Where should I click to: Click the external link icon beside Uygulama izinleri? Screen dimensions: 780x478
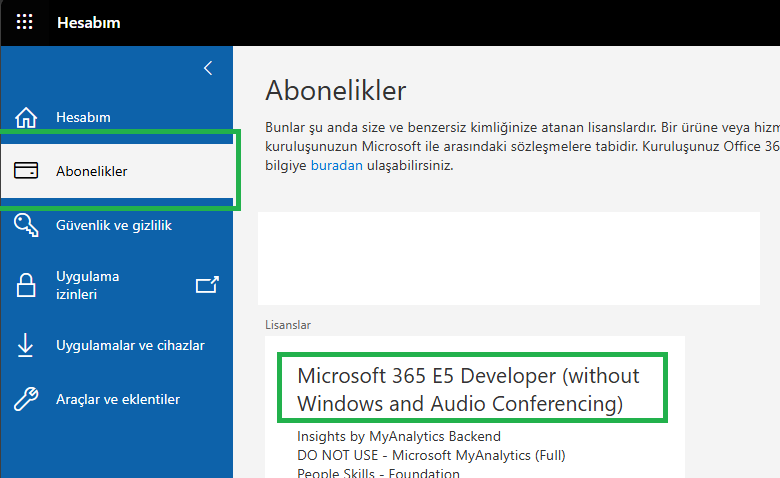point(207,285)
